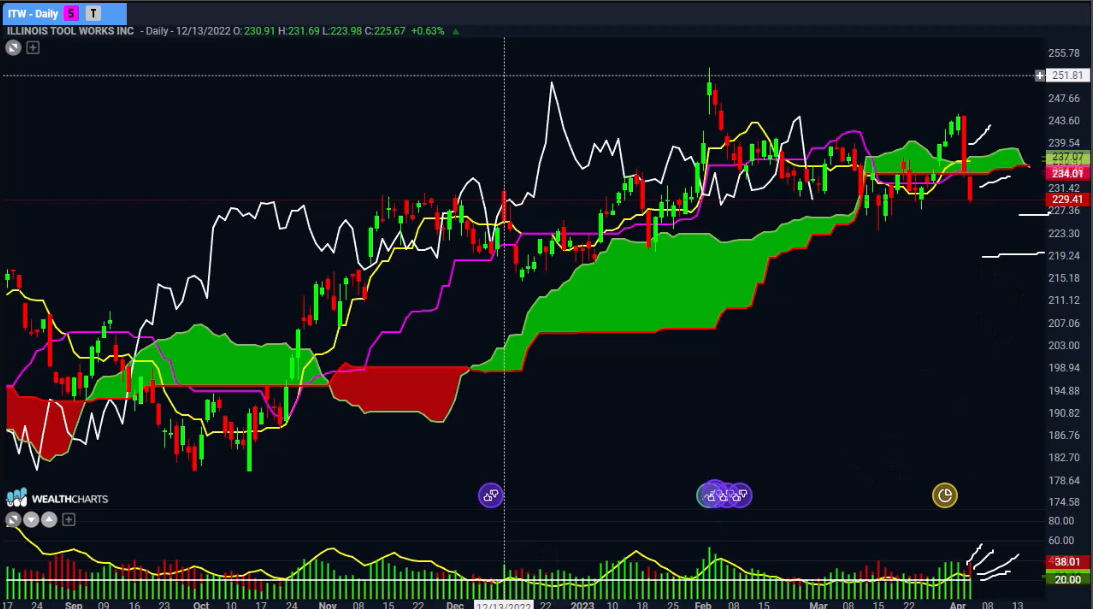The image size is (1093, 609).
Task: Add indicator with main chart plus icon
Action: tap(33, 47)
